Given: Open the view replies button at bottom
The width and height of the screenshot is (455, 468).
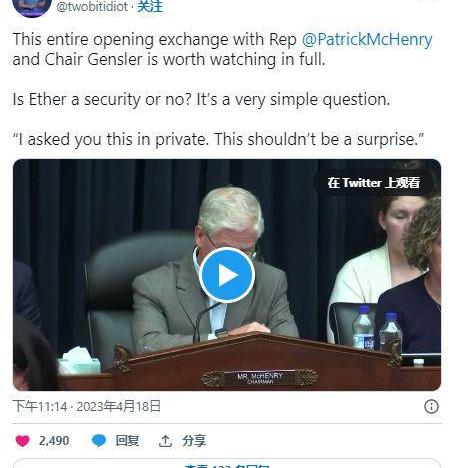Looking at the screenshot, I should 227,464.
